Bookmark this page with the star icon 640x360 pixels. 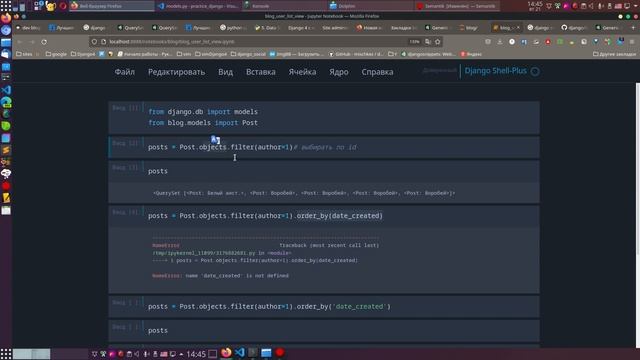[438, 42]
